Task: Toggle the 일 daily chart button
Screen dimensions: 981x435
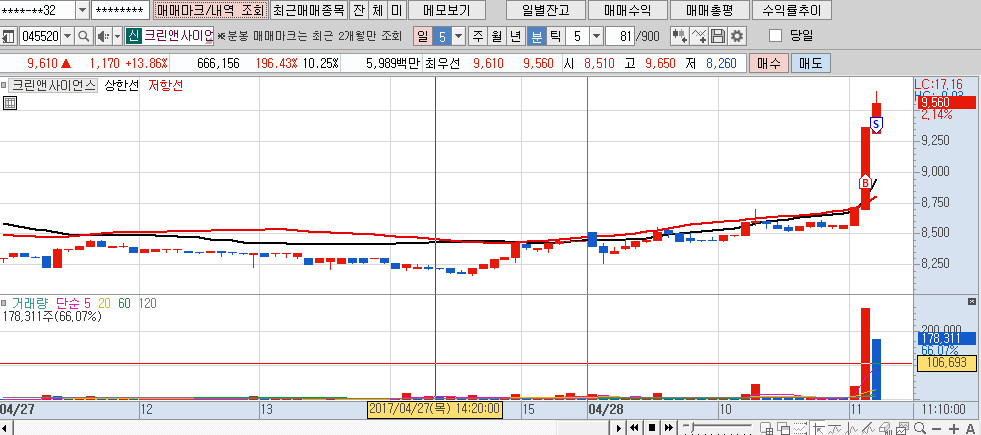Action: pyautogui.click(x=422, y=36)
